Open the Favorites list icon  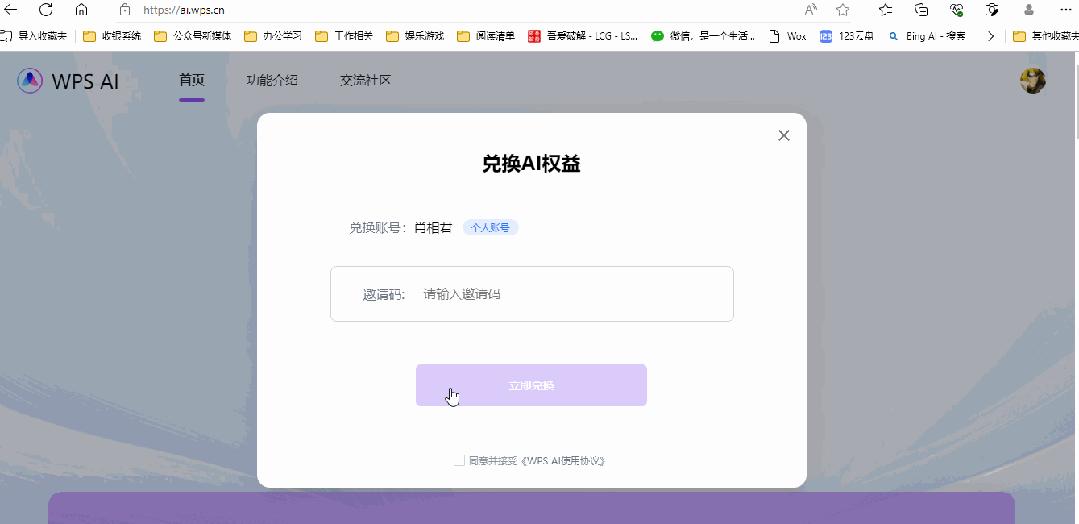click(x=886, y=10)
